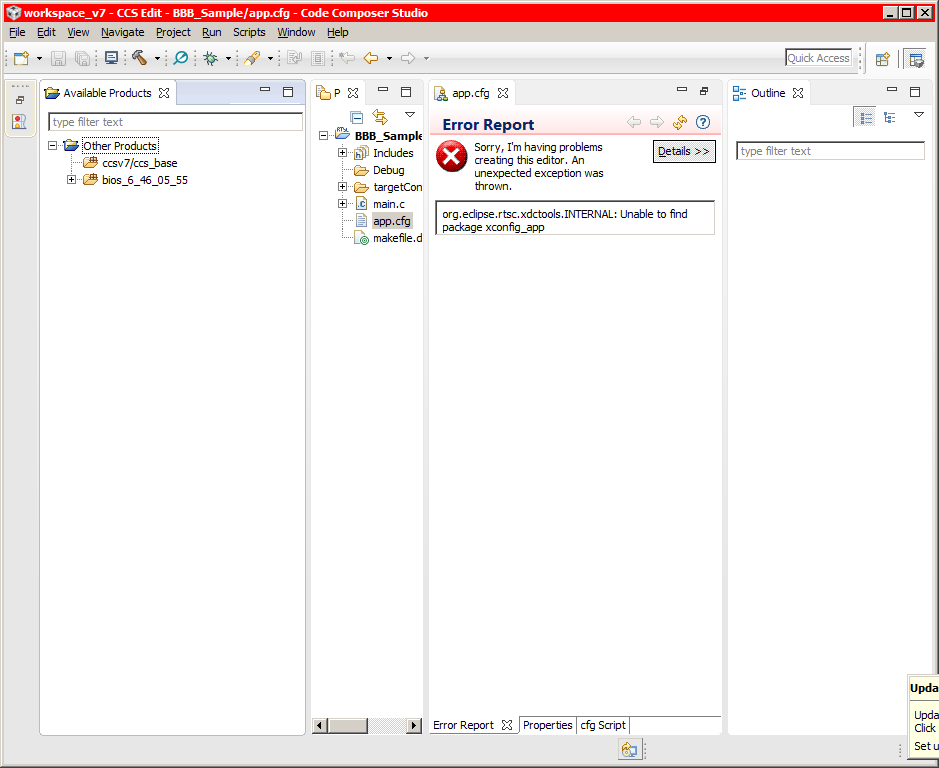Screen dimensions: 939x768
Task: Open the Back navigation history dropdown
Action: 389,59
